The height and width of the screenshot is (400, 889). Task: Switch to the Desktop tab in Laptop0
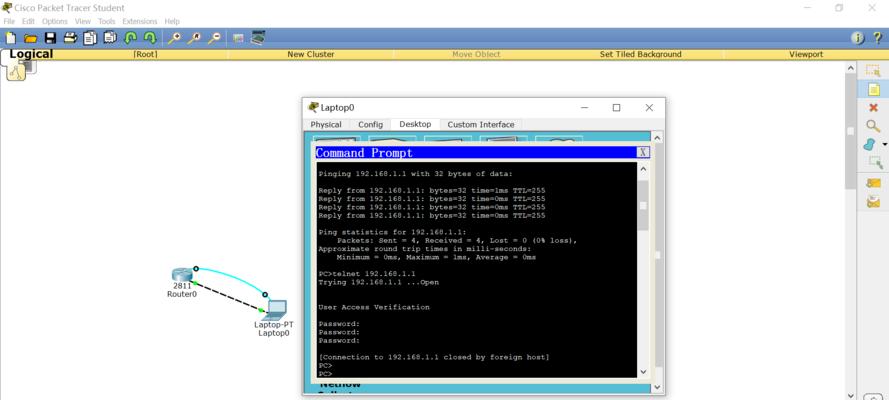415,124
